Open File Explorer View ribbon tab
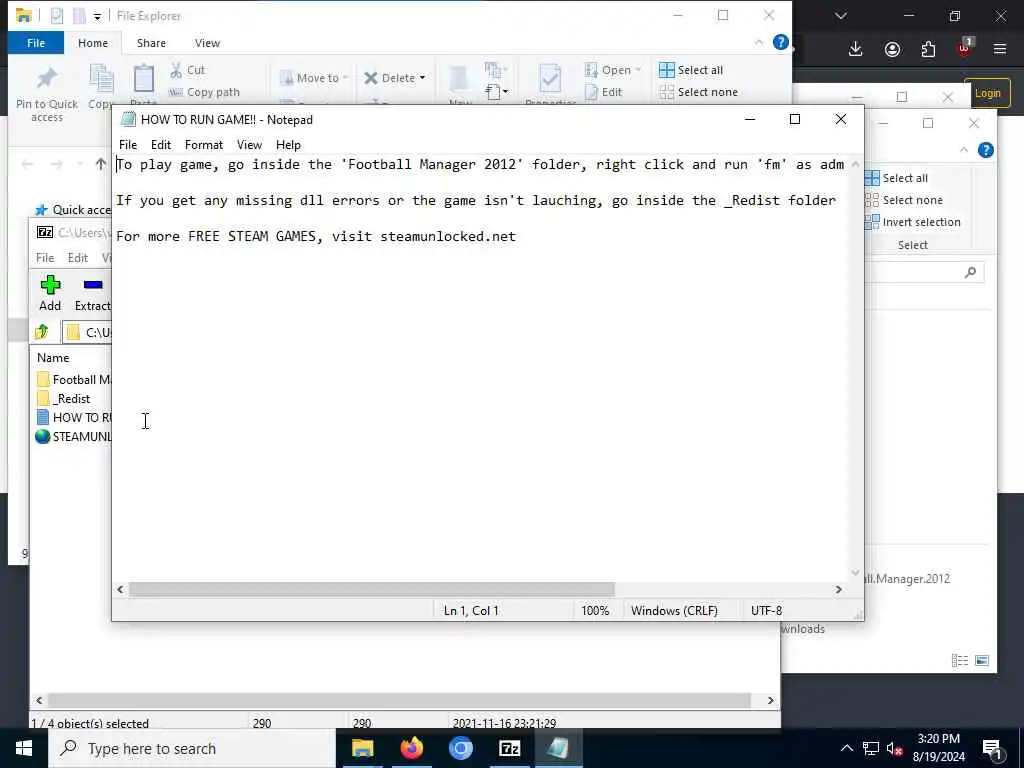Image resolution: width=1024 pixels, height=768 pixels. pos(207,43)
